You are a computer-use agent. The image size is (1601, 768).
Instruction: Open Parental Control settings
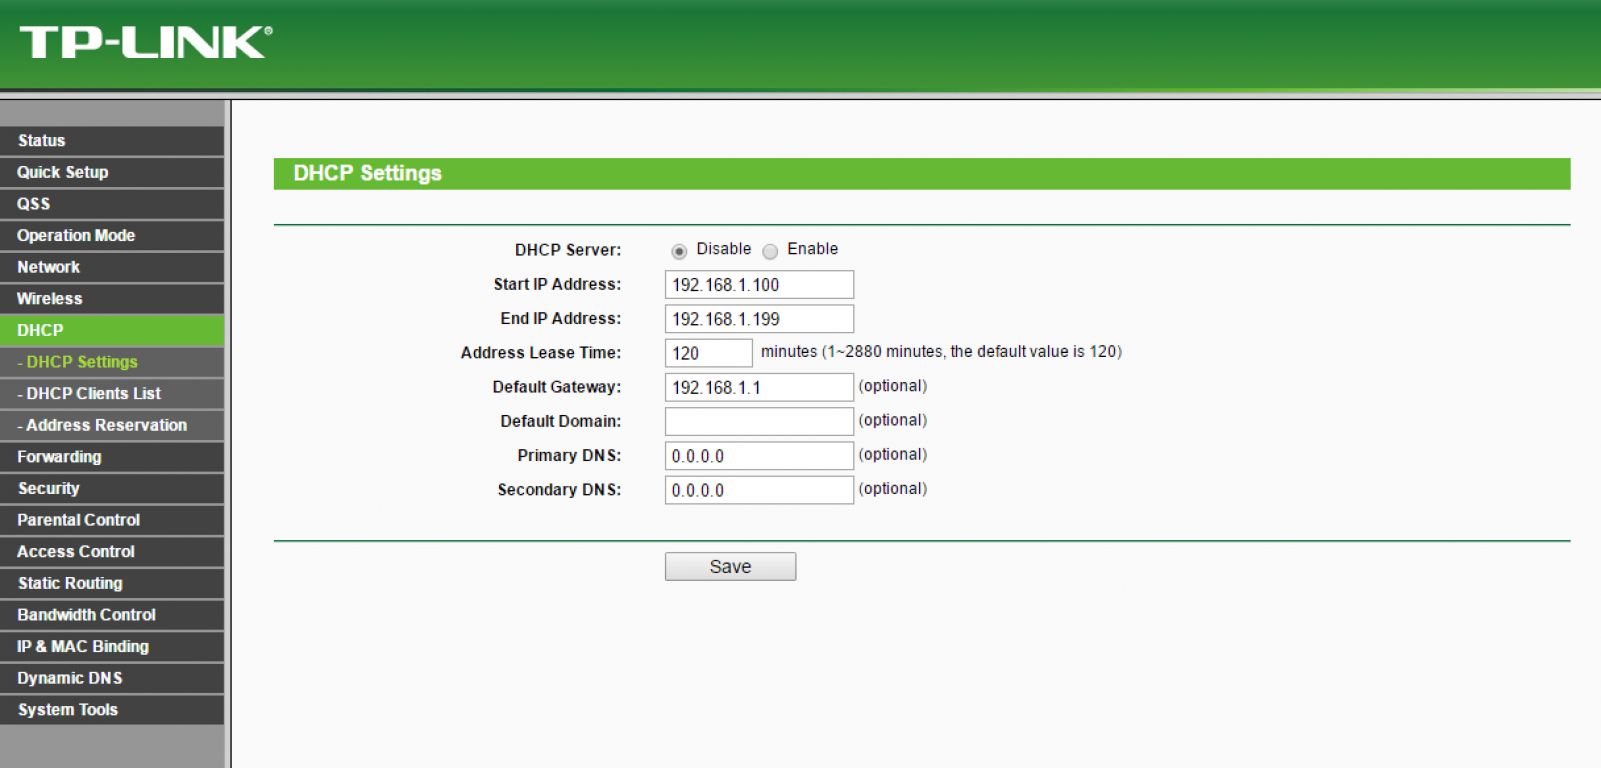coord(112,520)
